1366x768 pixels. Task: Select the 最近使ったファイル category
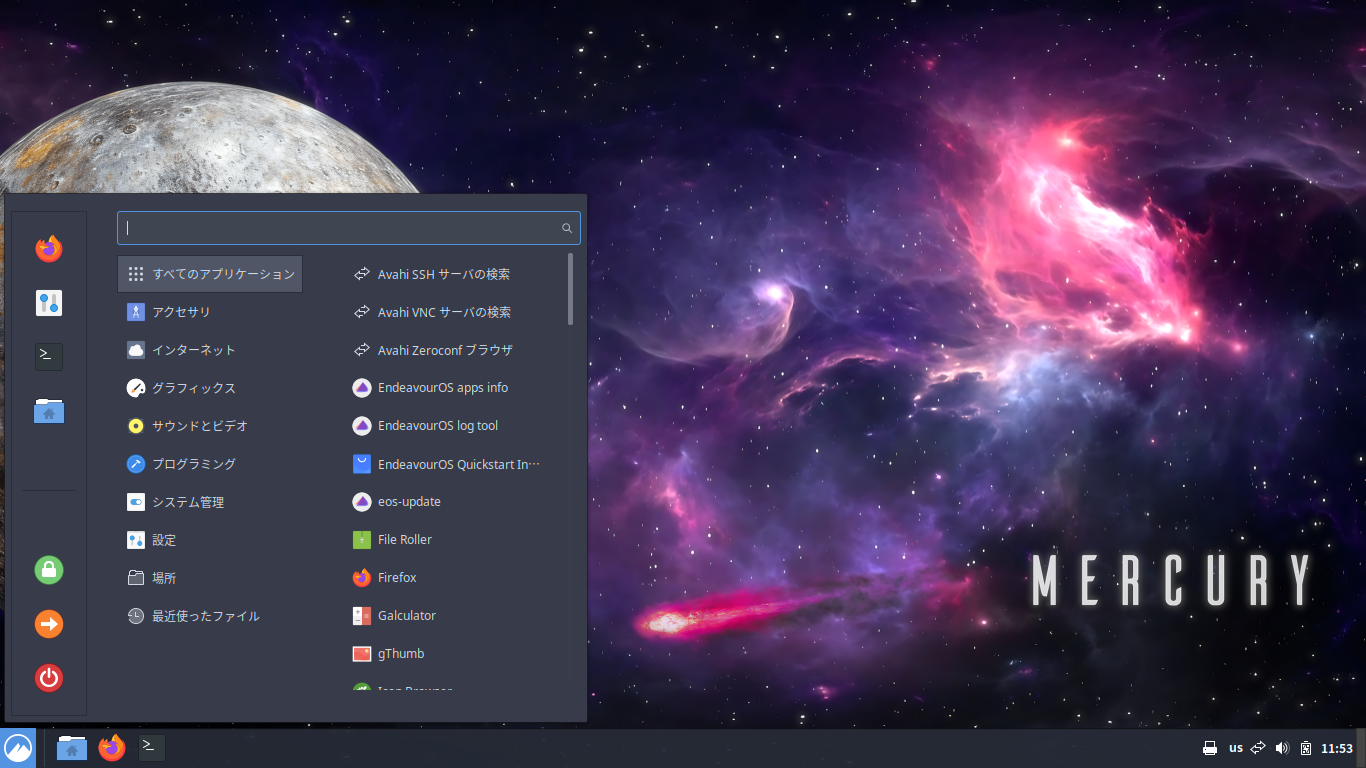click(210, 616)
